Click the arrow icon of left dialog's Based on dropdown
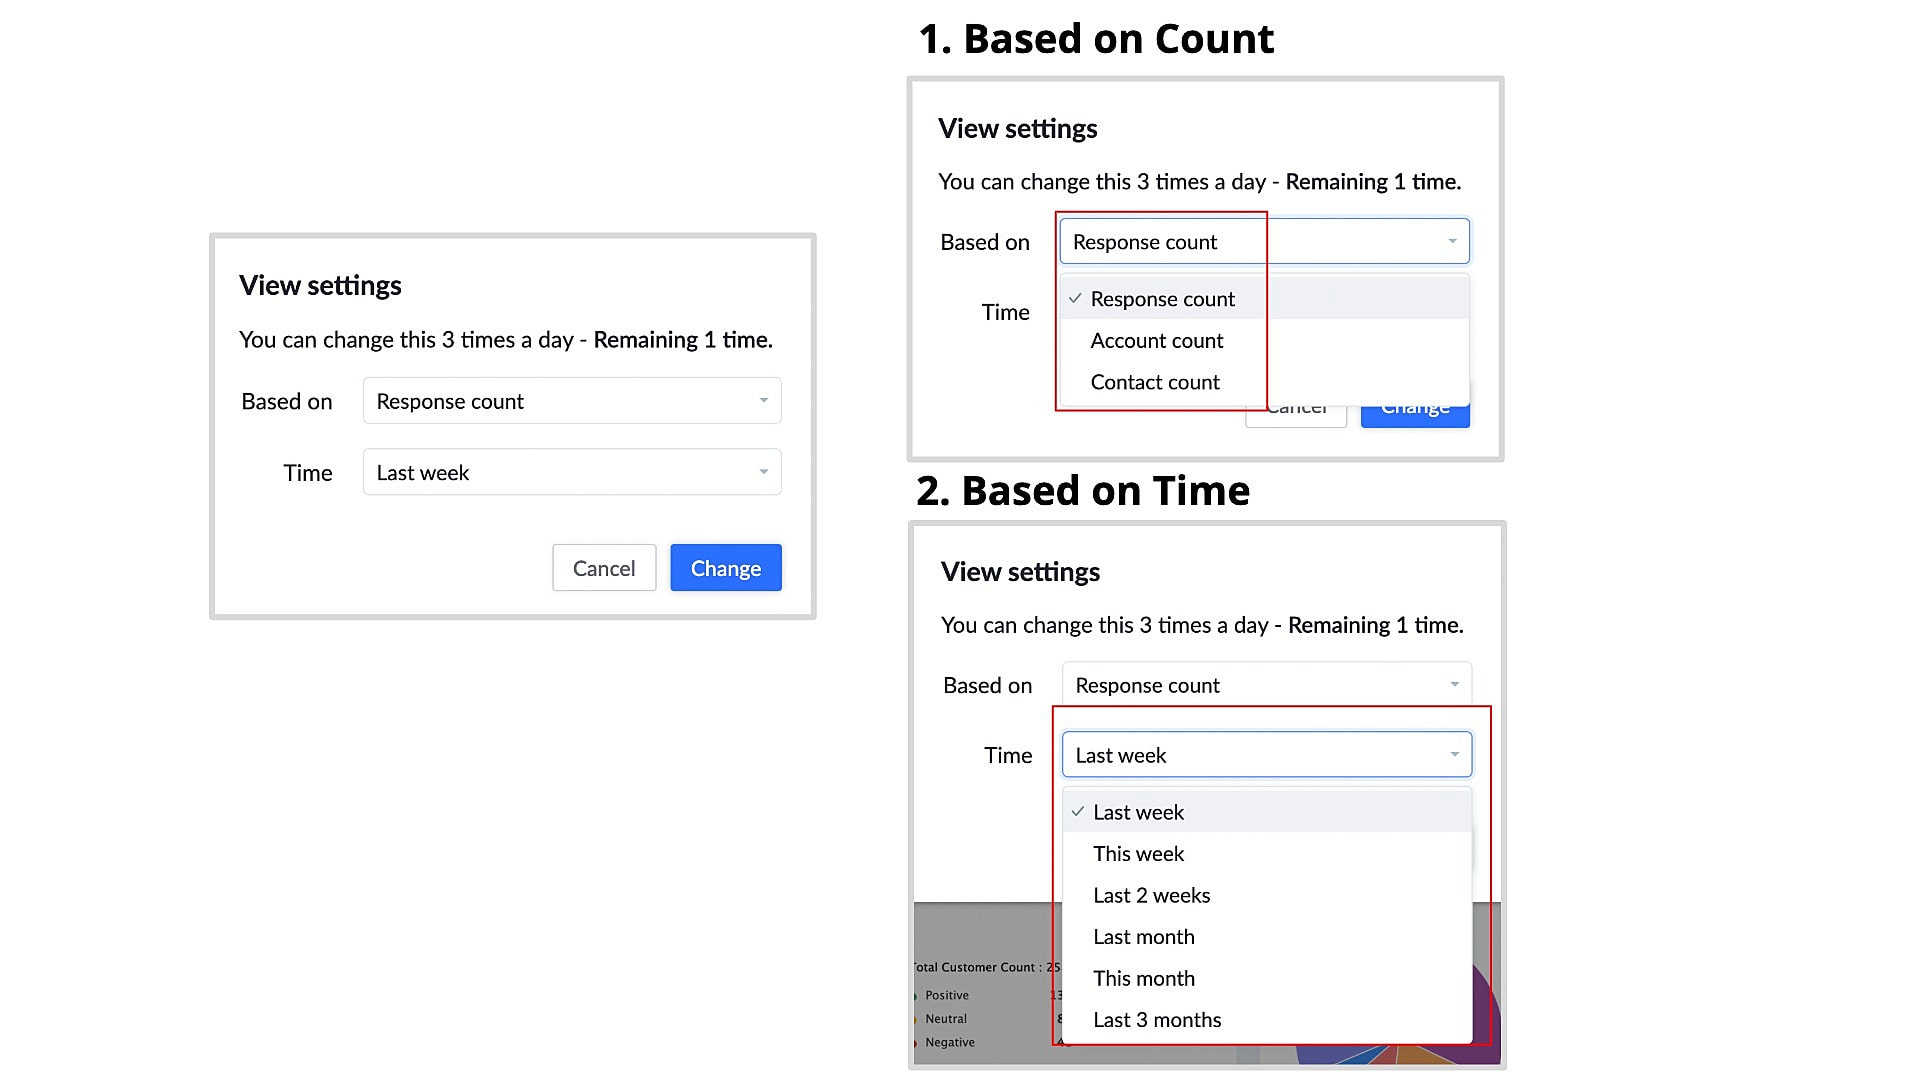This screenshot has height=1080, width=1920. (x=763, y=400)
